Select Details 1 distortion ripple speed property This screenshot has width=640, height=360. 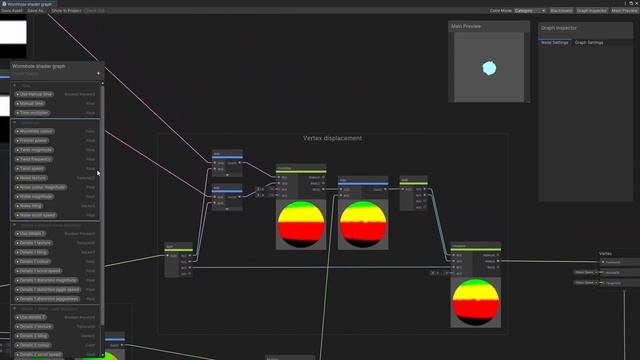click(x=48, y=290)
